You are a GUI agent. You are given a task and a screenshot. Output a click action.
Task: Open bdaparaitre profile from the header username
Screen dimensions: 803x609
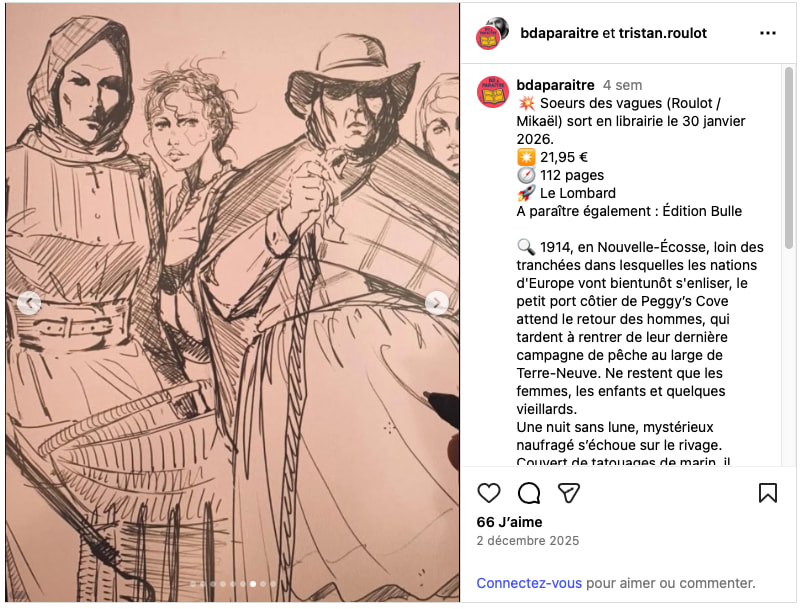click(559, 33)
